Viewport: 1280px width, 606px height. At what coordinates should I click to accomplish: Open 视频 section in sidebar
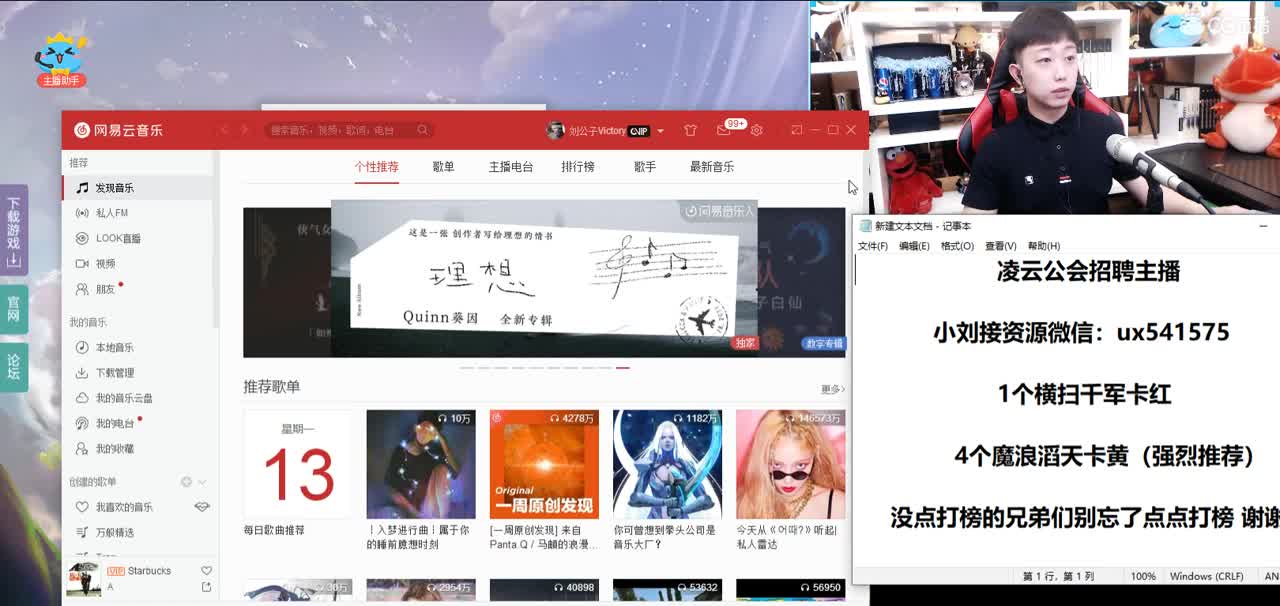point(138,264)
